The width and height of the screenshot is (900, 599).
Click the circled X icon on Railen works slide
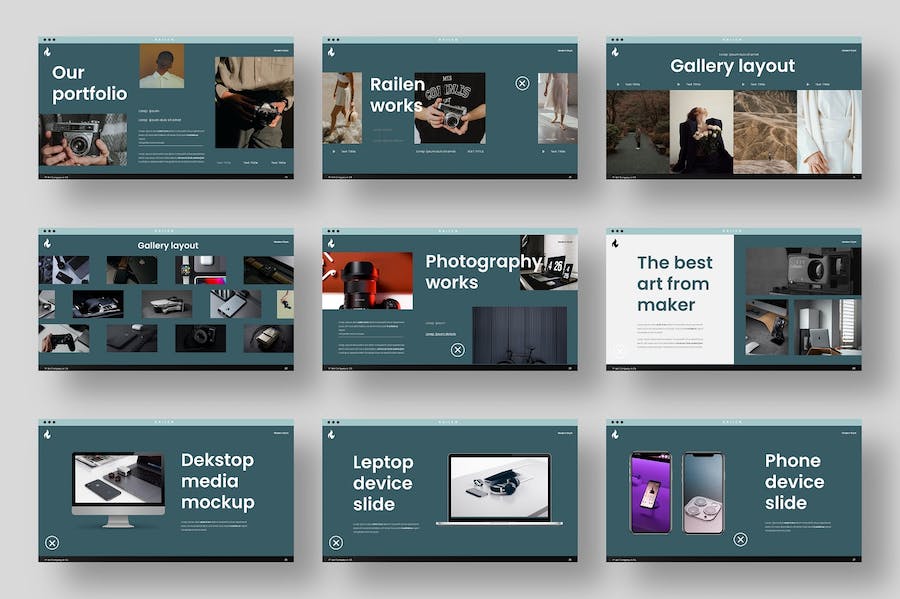(x=522, y=83)
